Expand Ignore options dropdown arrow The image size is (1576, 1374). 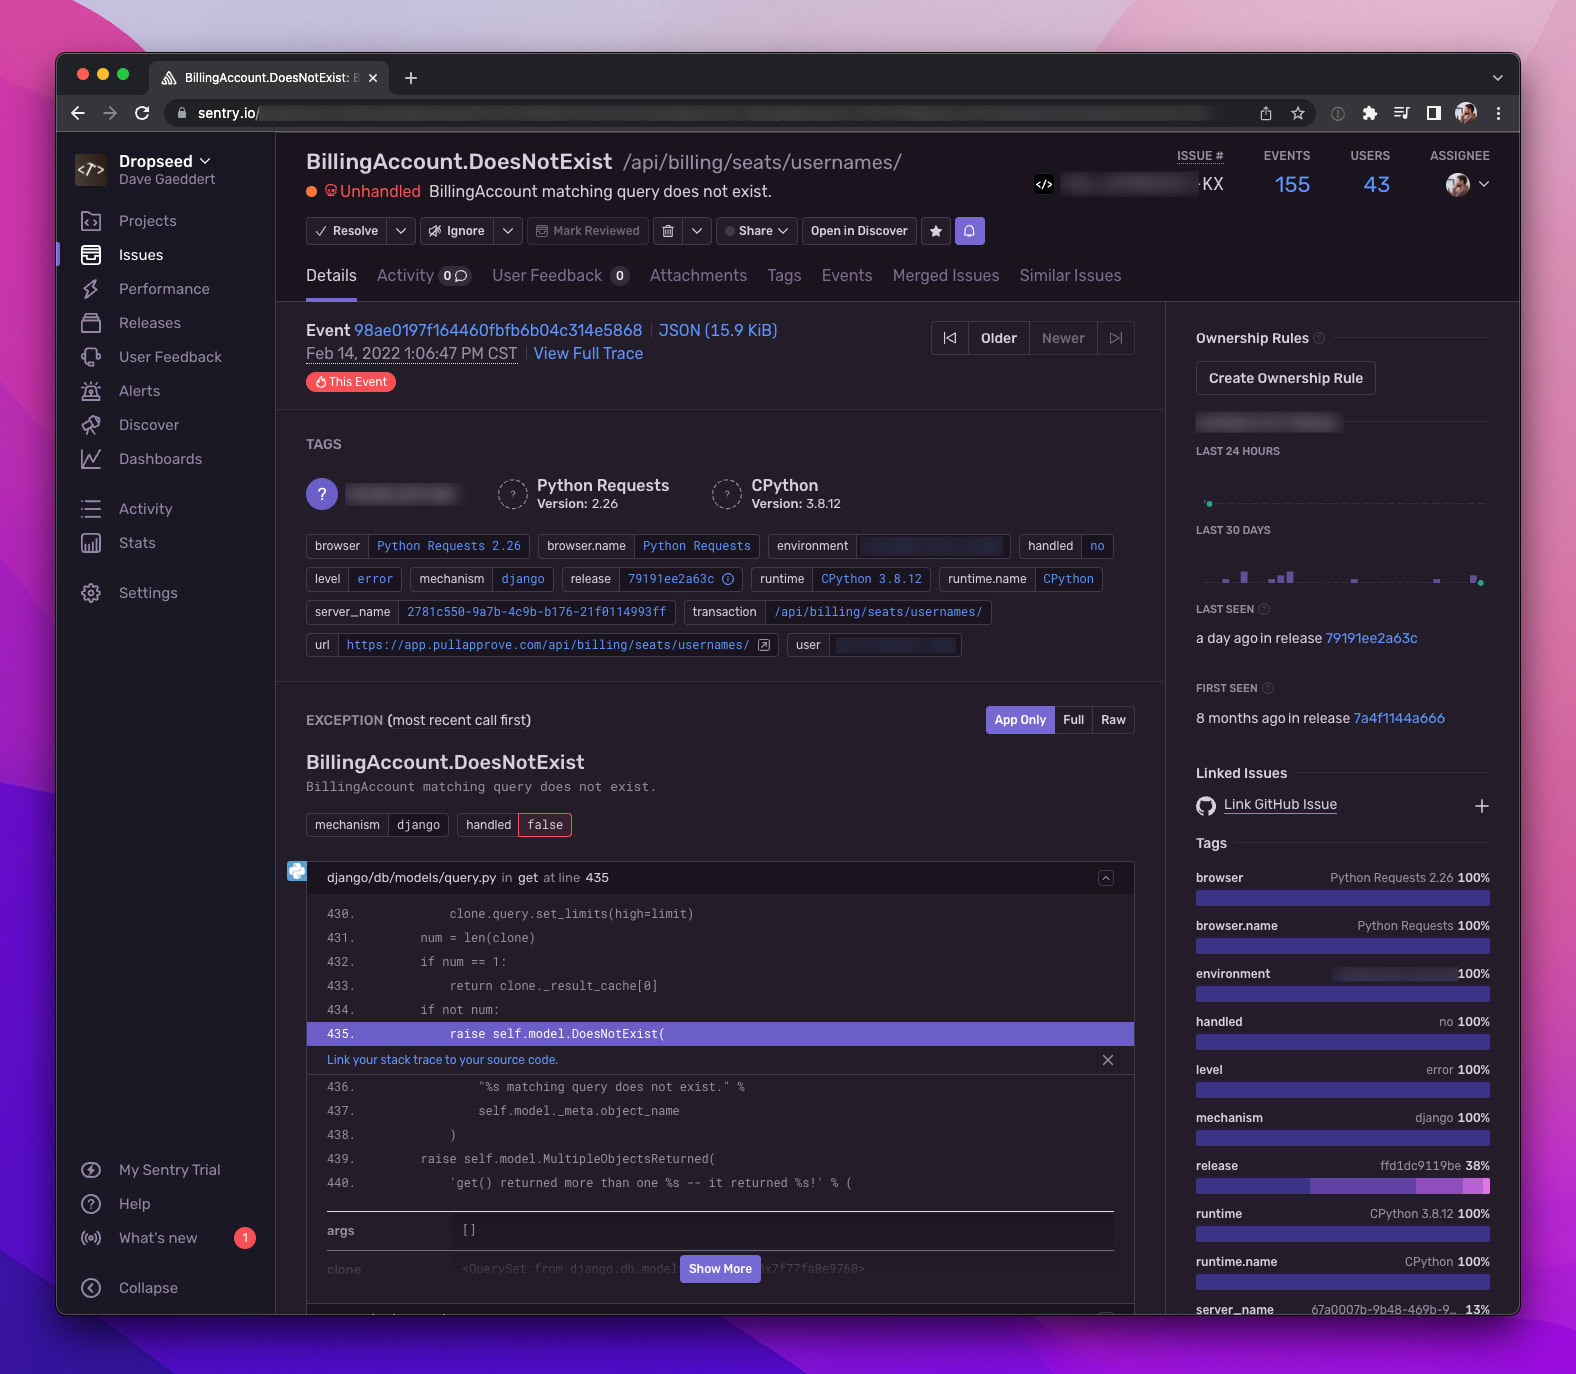click(508, 231)
